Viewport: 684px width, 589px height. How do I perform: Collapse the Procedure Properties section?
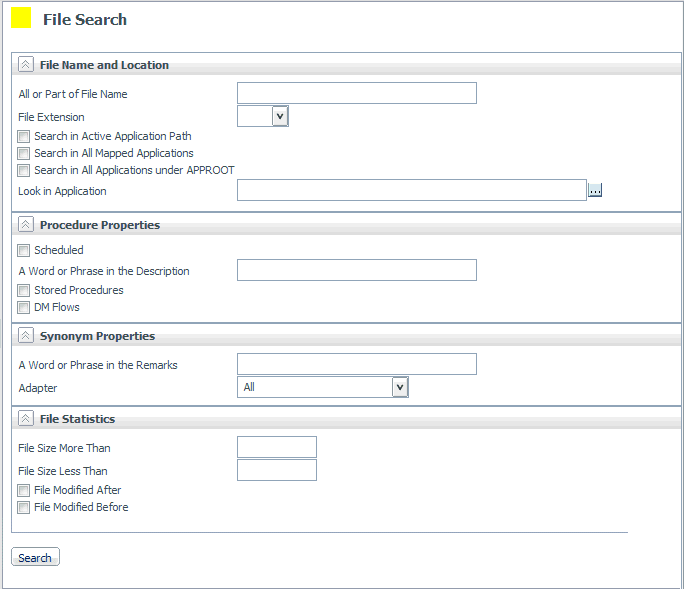click(26, 225)
